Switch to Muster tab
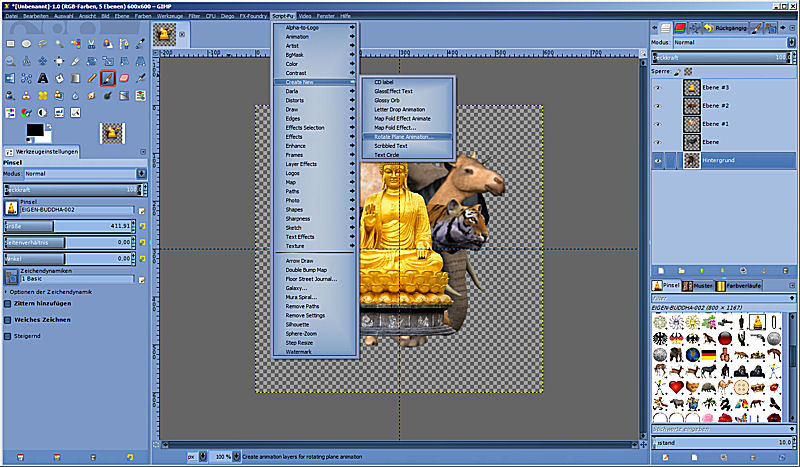 [697, 286]
